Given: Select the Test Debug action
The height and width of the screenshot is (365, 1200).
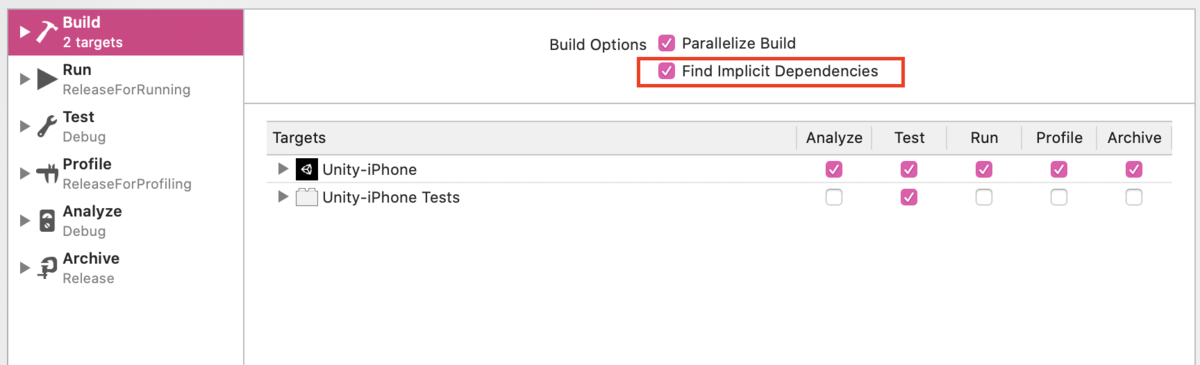Looking at the screenshot, I should click(x=125, y=126).
